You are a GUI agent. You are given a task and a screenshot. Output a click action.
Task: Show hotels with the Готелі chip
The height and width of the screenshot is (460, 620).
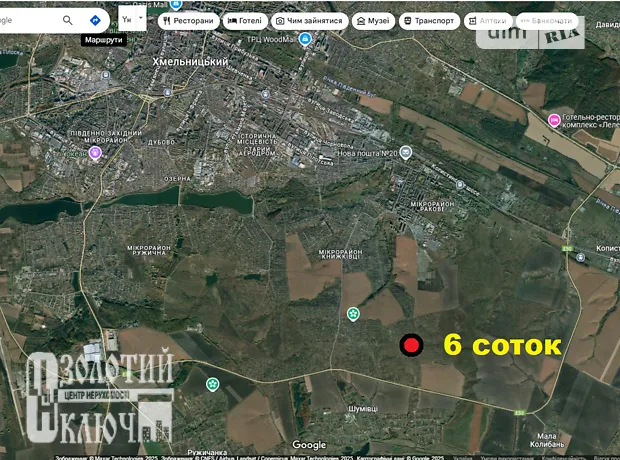[x=245, y=20]
